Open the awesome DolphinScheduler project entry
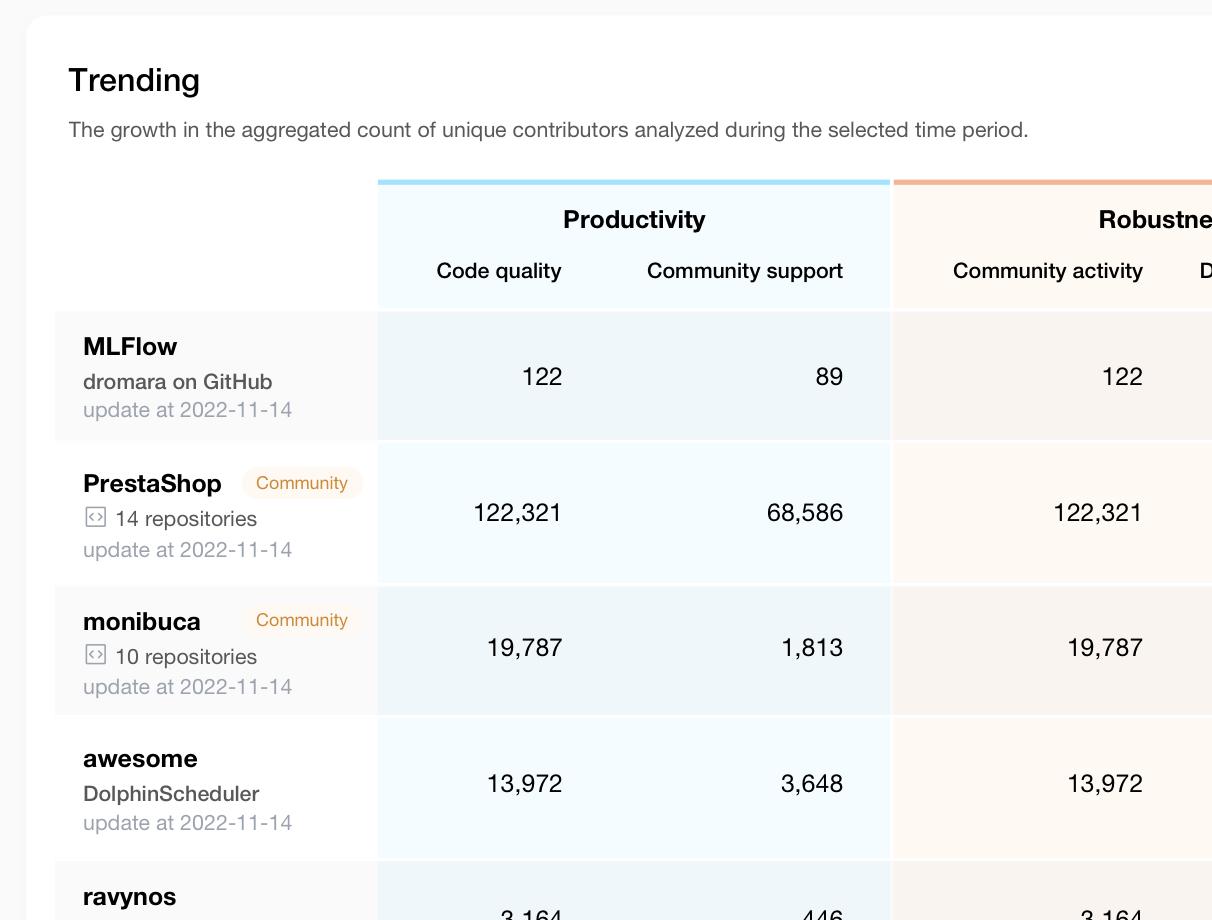 140,758
